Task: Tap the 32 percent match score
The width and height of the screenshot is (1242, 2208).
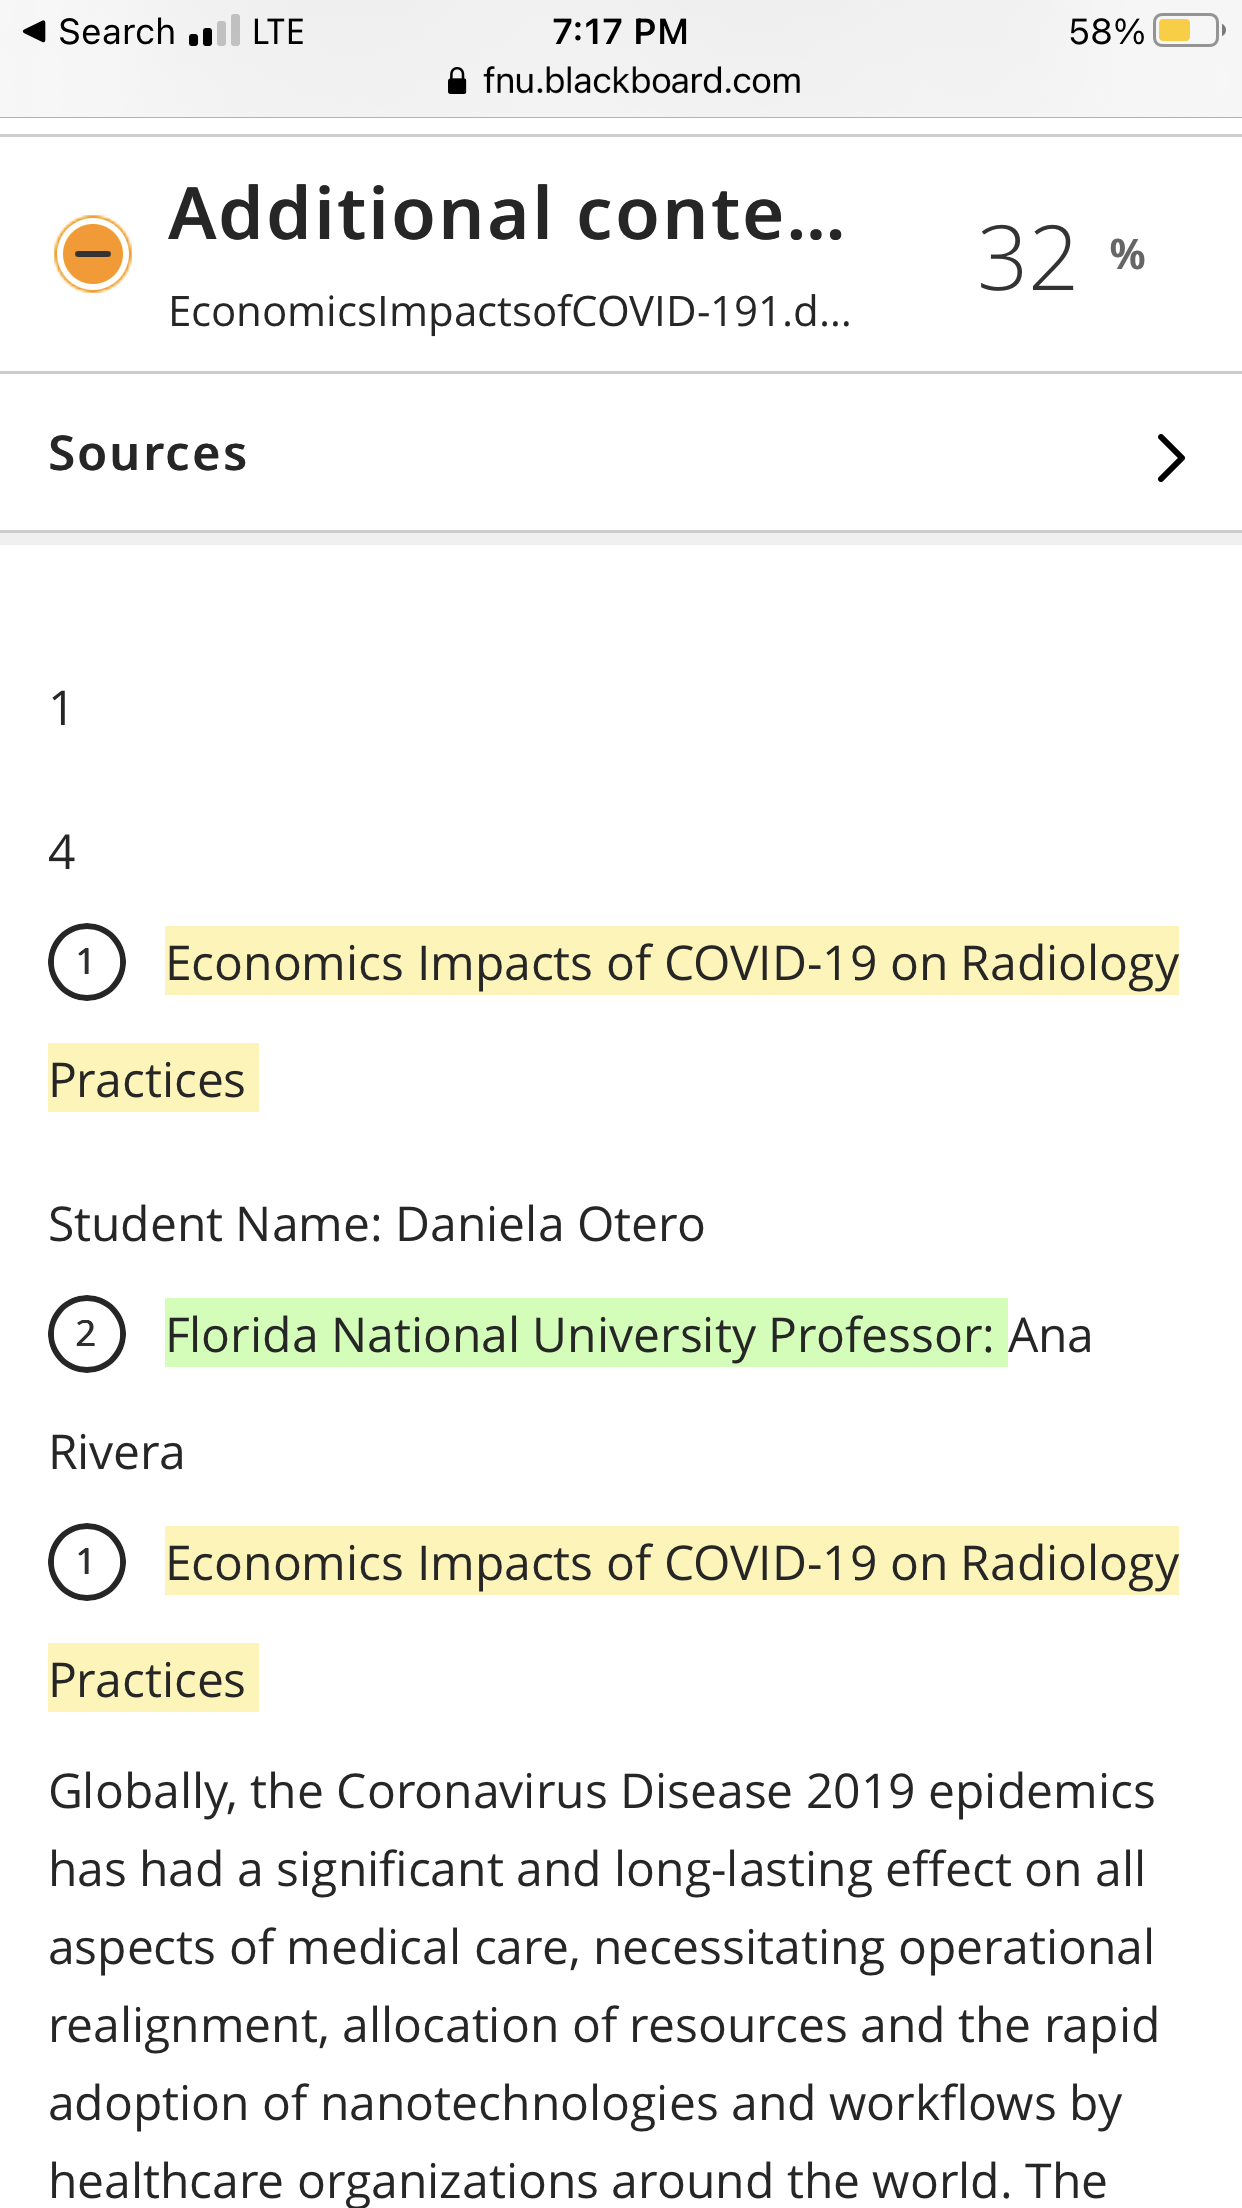Action: pyautogui.click(x=1061, y=258)
